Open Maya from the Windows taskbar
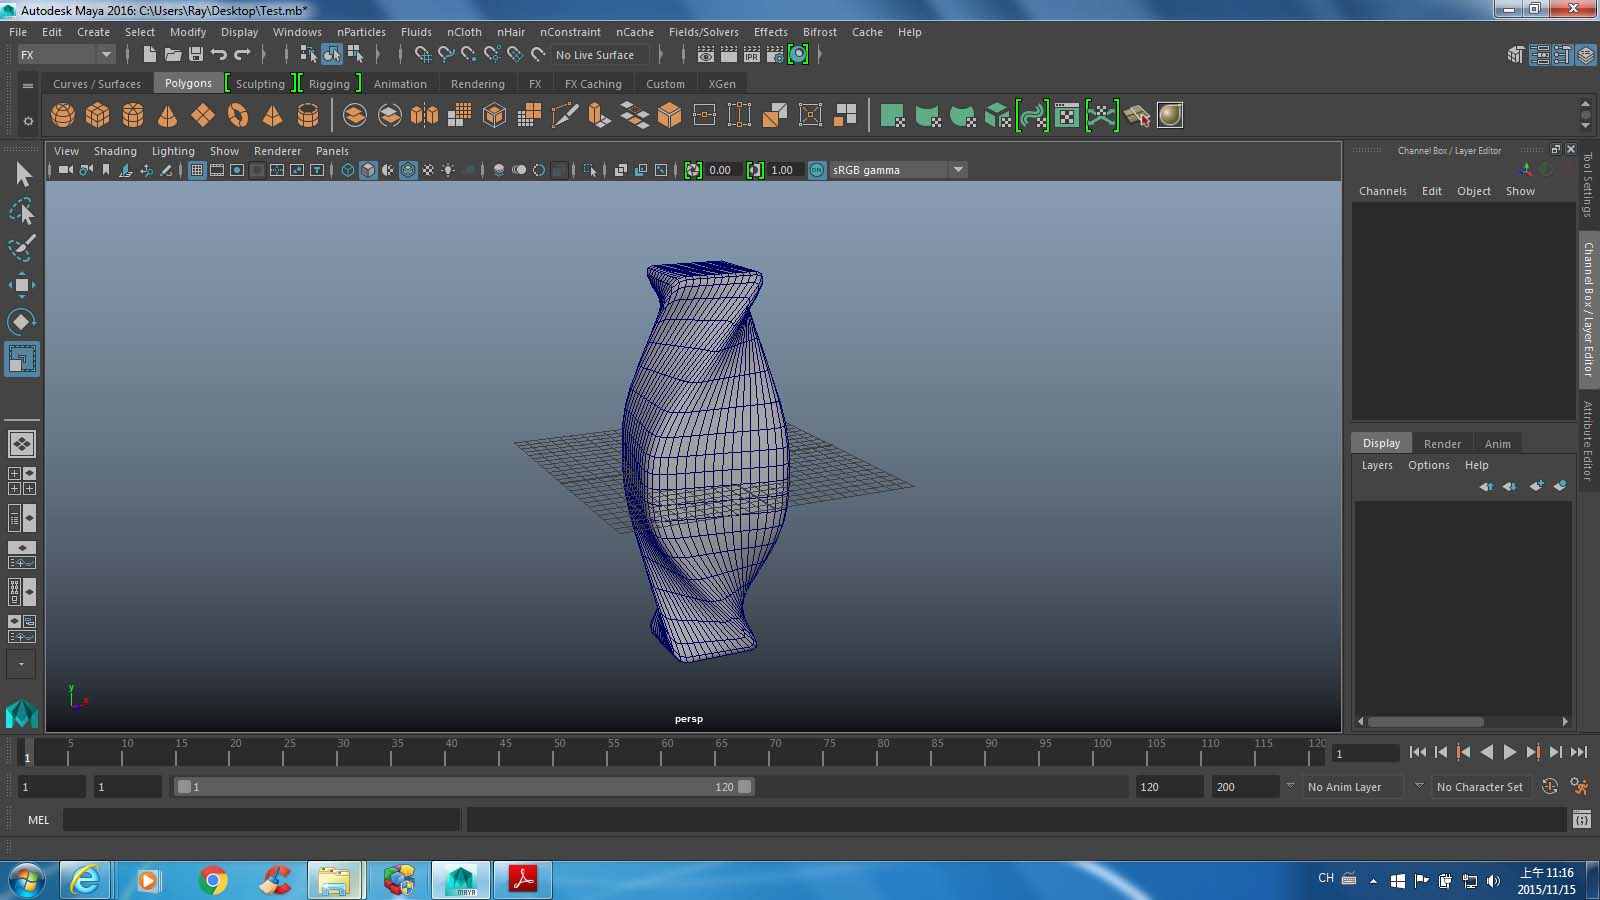 [460, 880]
